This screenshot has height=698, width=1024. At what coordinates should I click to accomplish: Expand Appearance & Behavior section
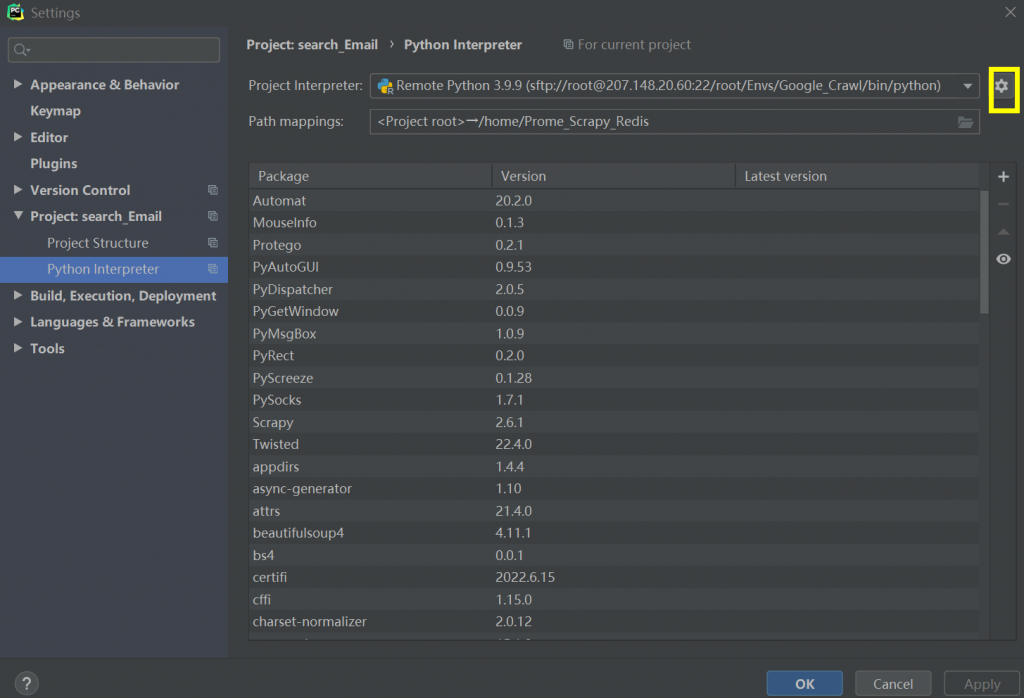18,84
